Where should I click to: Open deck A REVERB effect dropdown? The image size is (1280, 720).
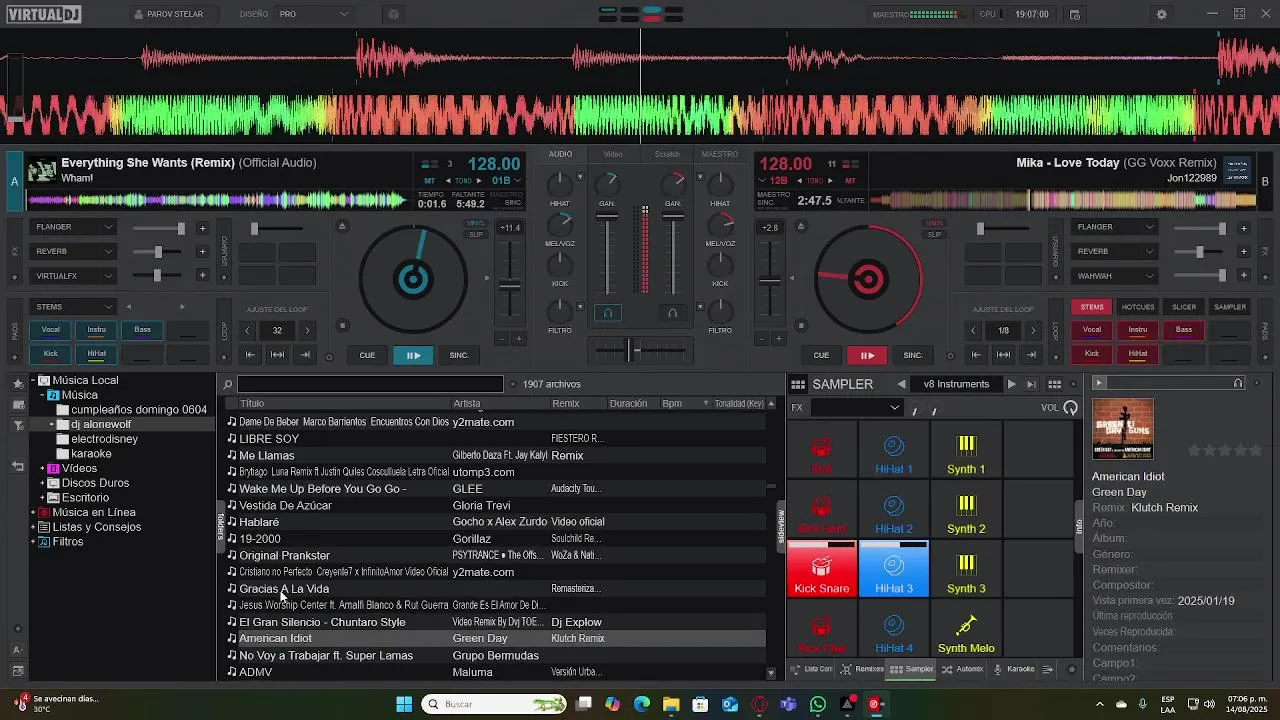pos(74,251)
